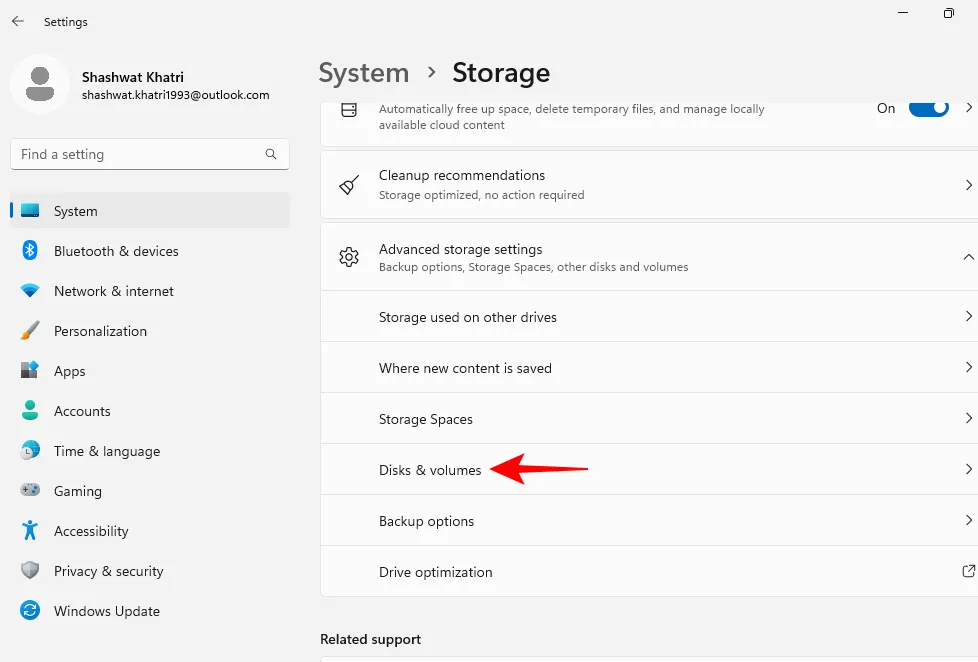Screen dimensions: 978x662
Task: Click the Bluetooth icon in sidebar
Action: tap(30, 250)
